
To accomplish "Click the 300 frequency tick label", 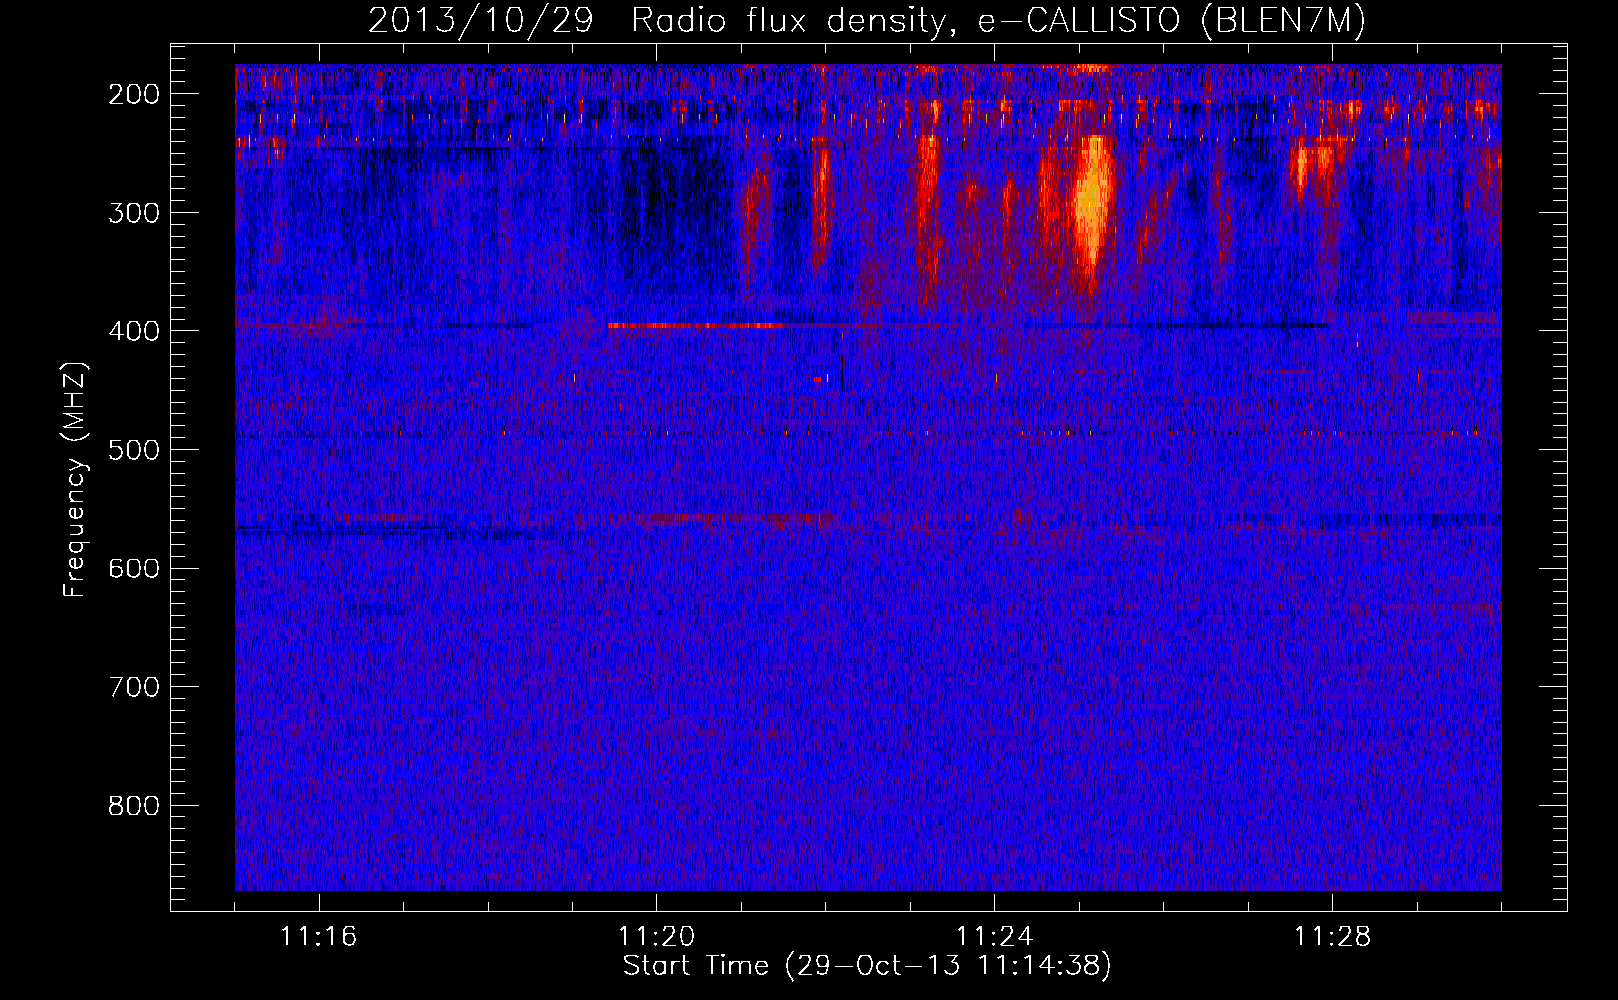I will (134, 213).
